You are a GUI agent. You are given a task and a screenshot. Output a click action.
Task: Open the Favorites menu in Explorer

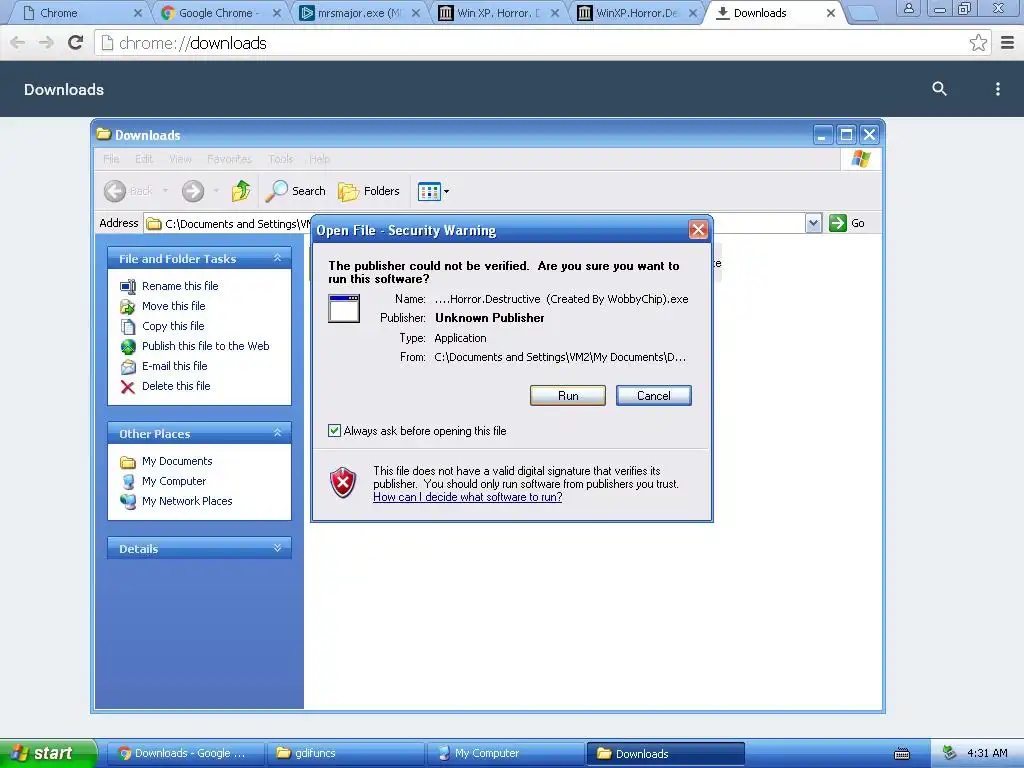[x=229, y=159]
